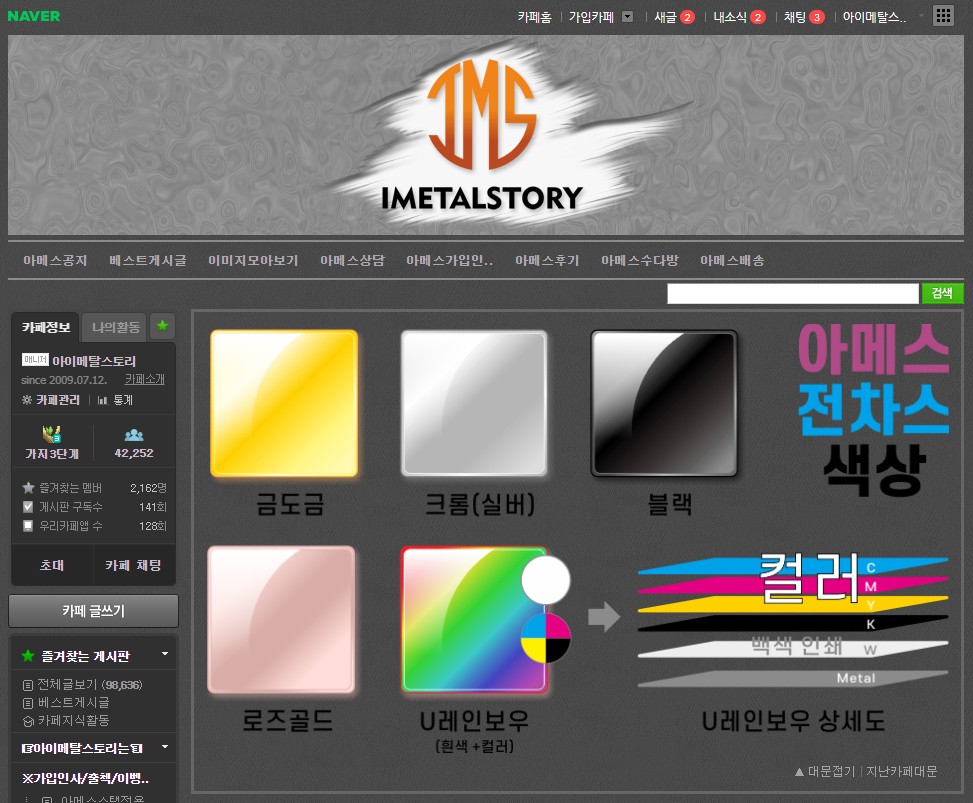Open the 아메스상담 menu
The height and width of the screenshot is (803, 973).
pos(352,261)
